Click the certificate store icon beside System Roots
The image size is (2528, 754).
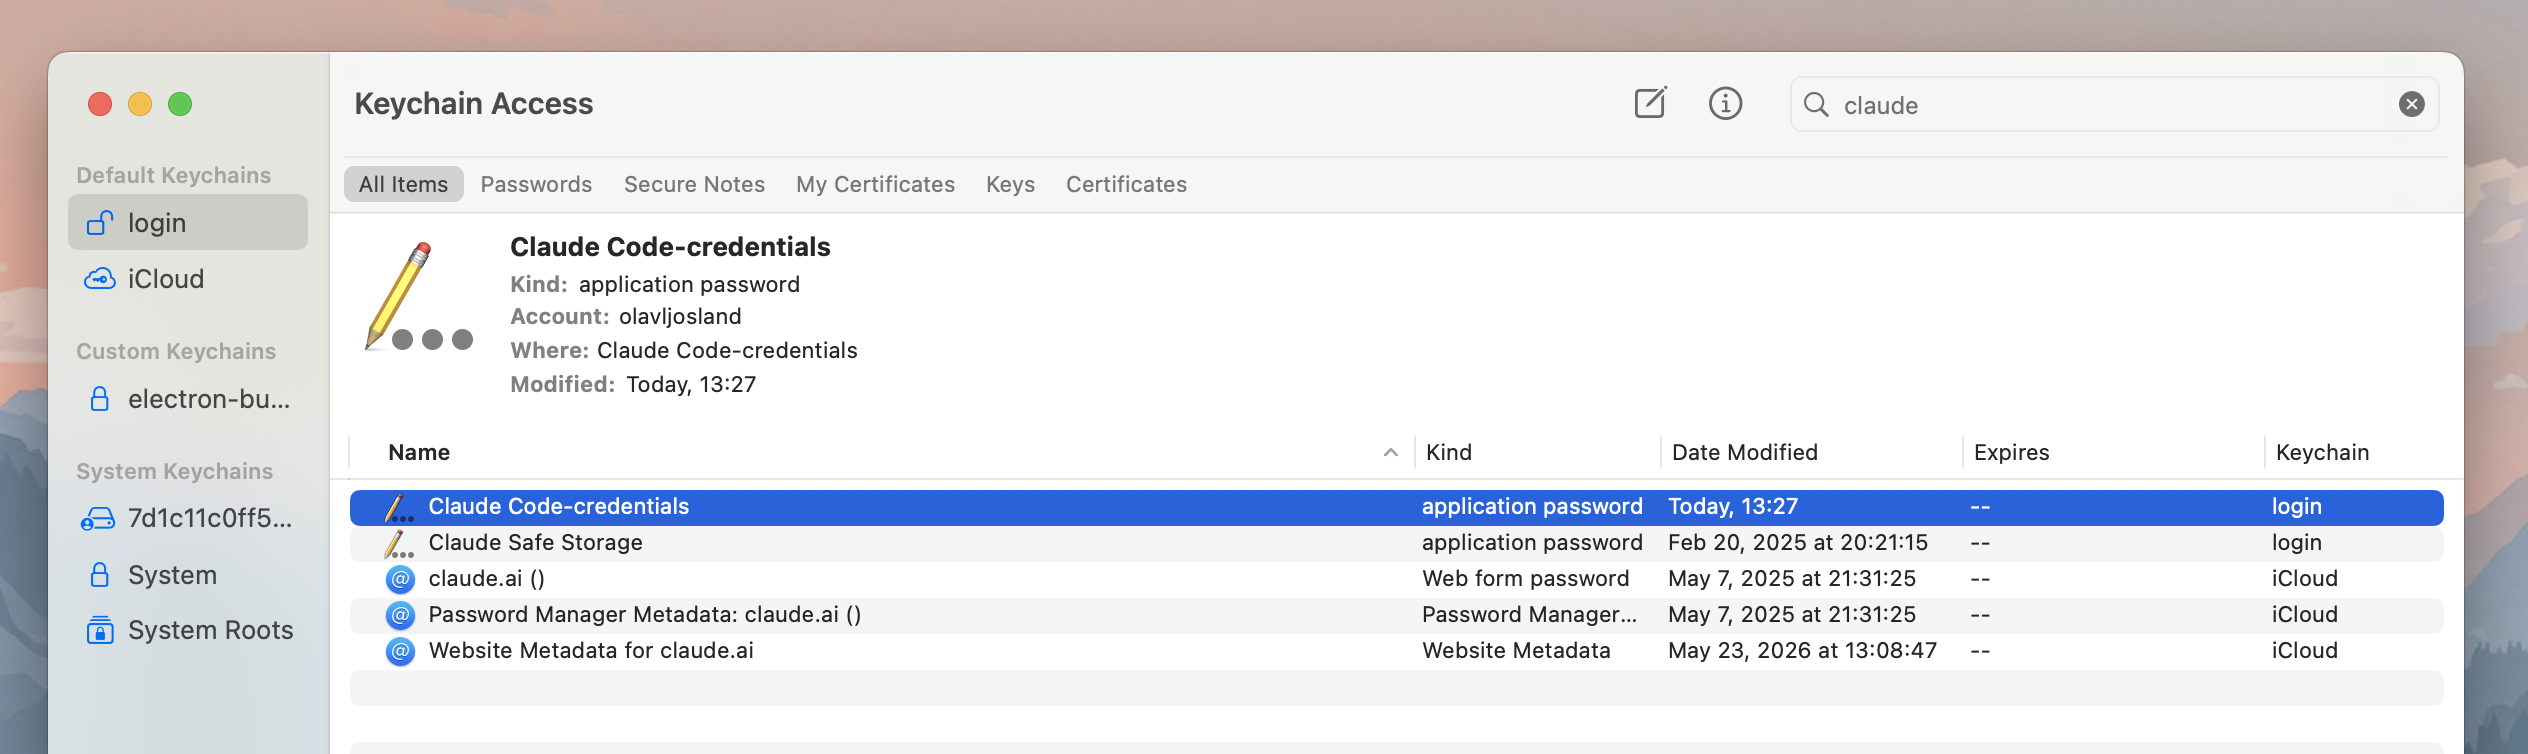pyautogui.click(x=99, y=630)
